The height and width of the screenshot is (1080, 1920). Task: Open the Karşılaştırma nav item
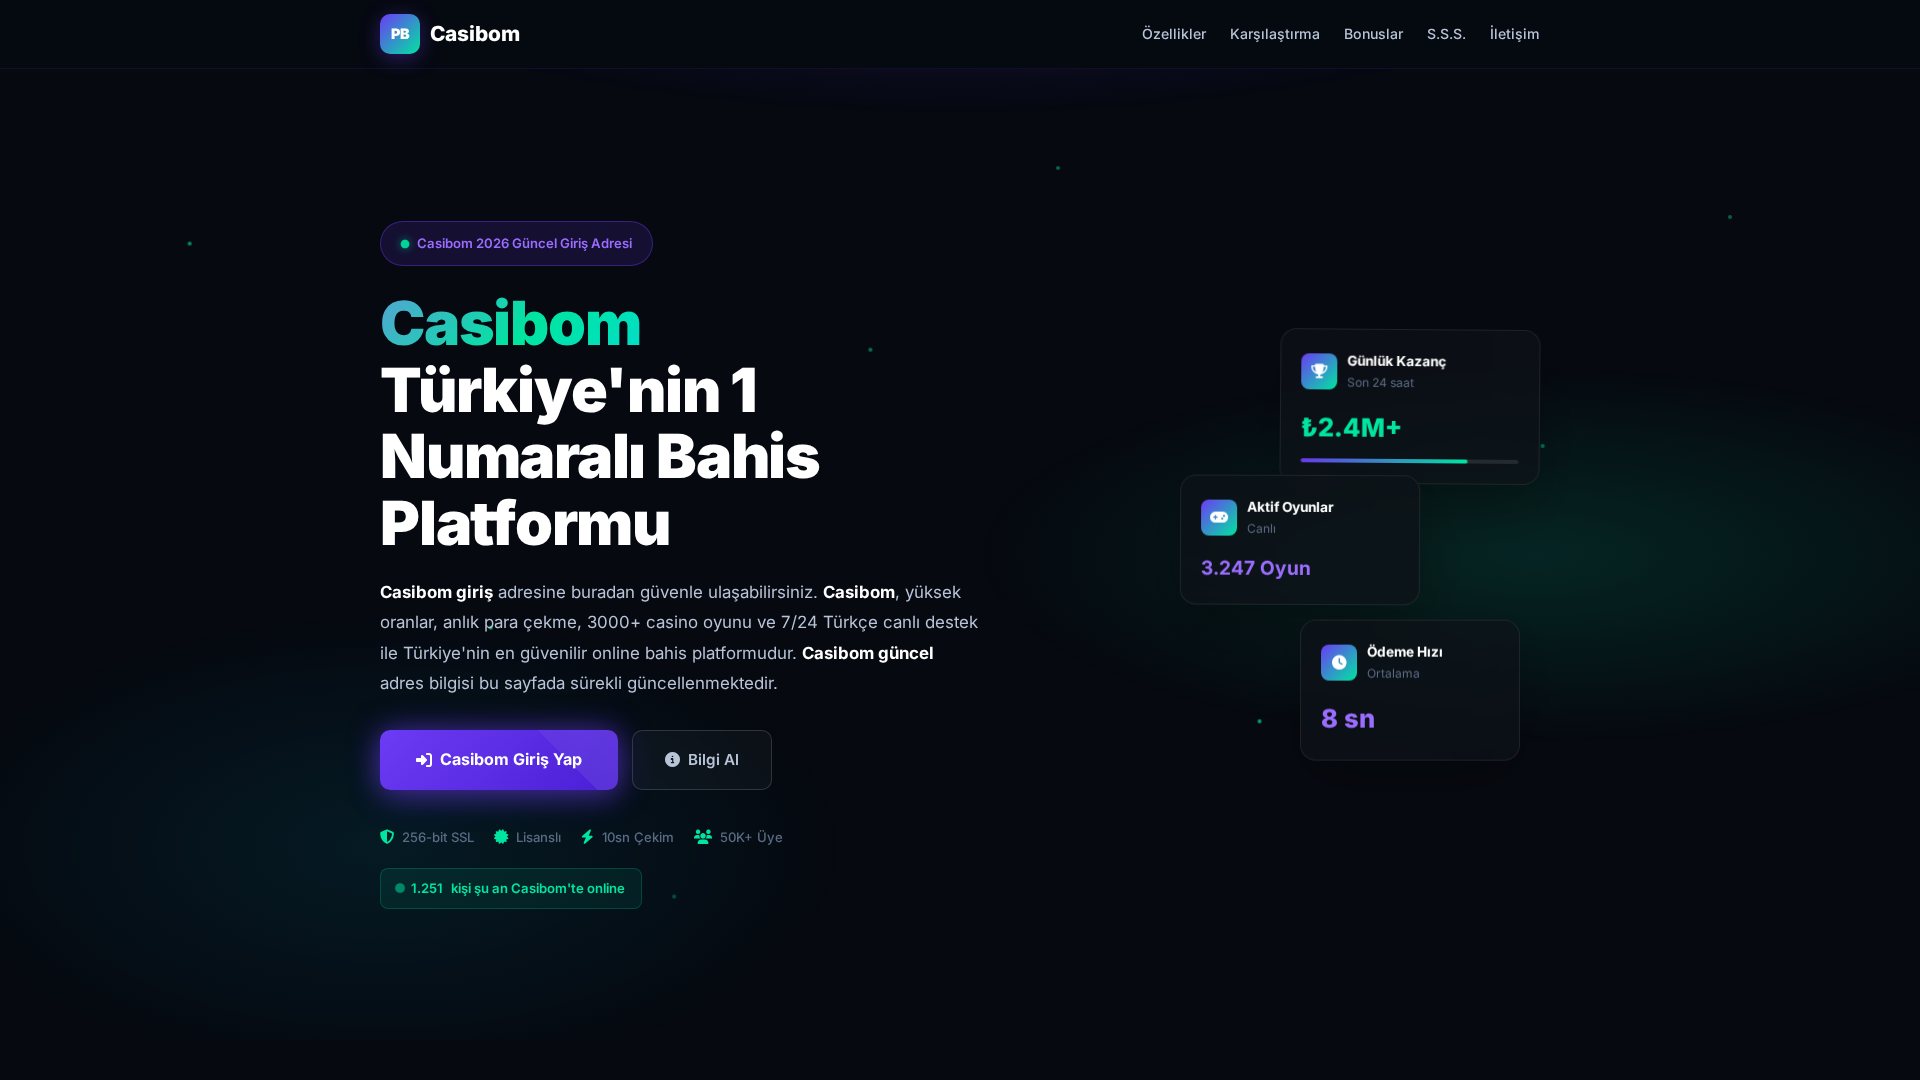pyautogui.click(x=1275, y=34)
